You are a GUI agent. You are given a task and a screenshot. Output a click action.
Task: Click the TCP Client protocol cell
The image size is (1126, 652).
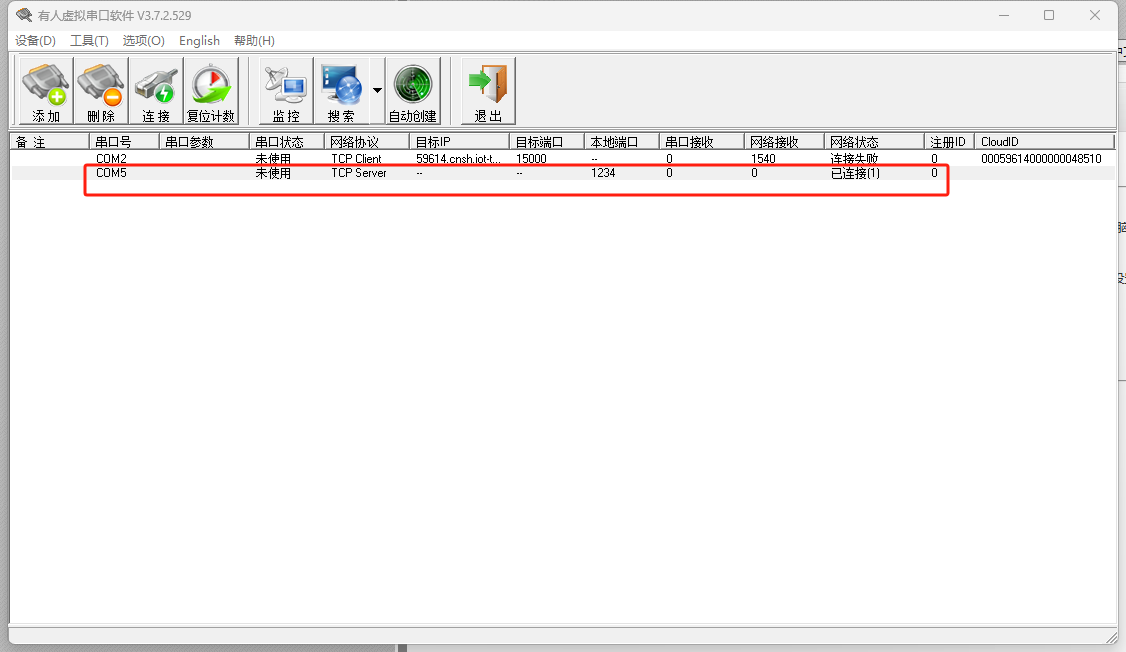[356, 159]
